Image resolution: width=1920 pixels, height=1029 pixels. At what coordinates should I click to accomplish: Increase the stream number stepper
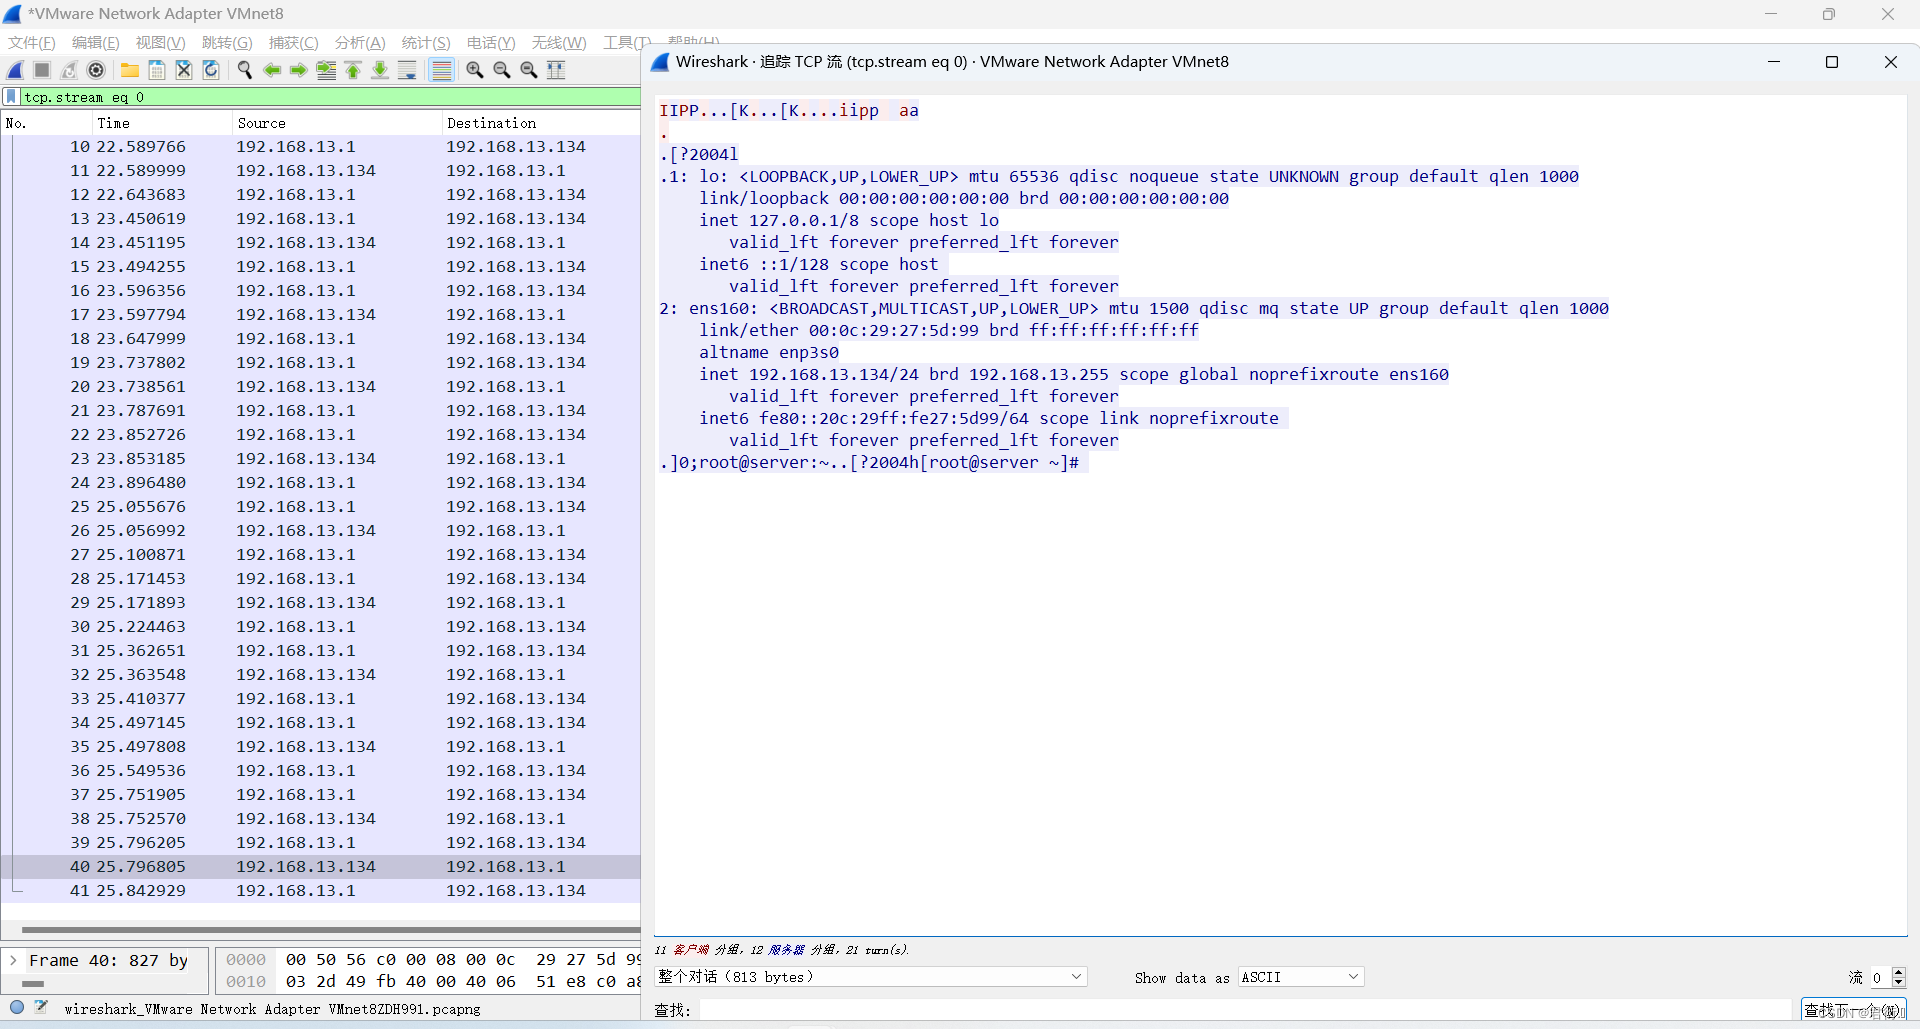[1899, 972]
